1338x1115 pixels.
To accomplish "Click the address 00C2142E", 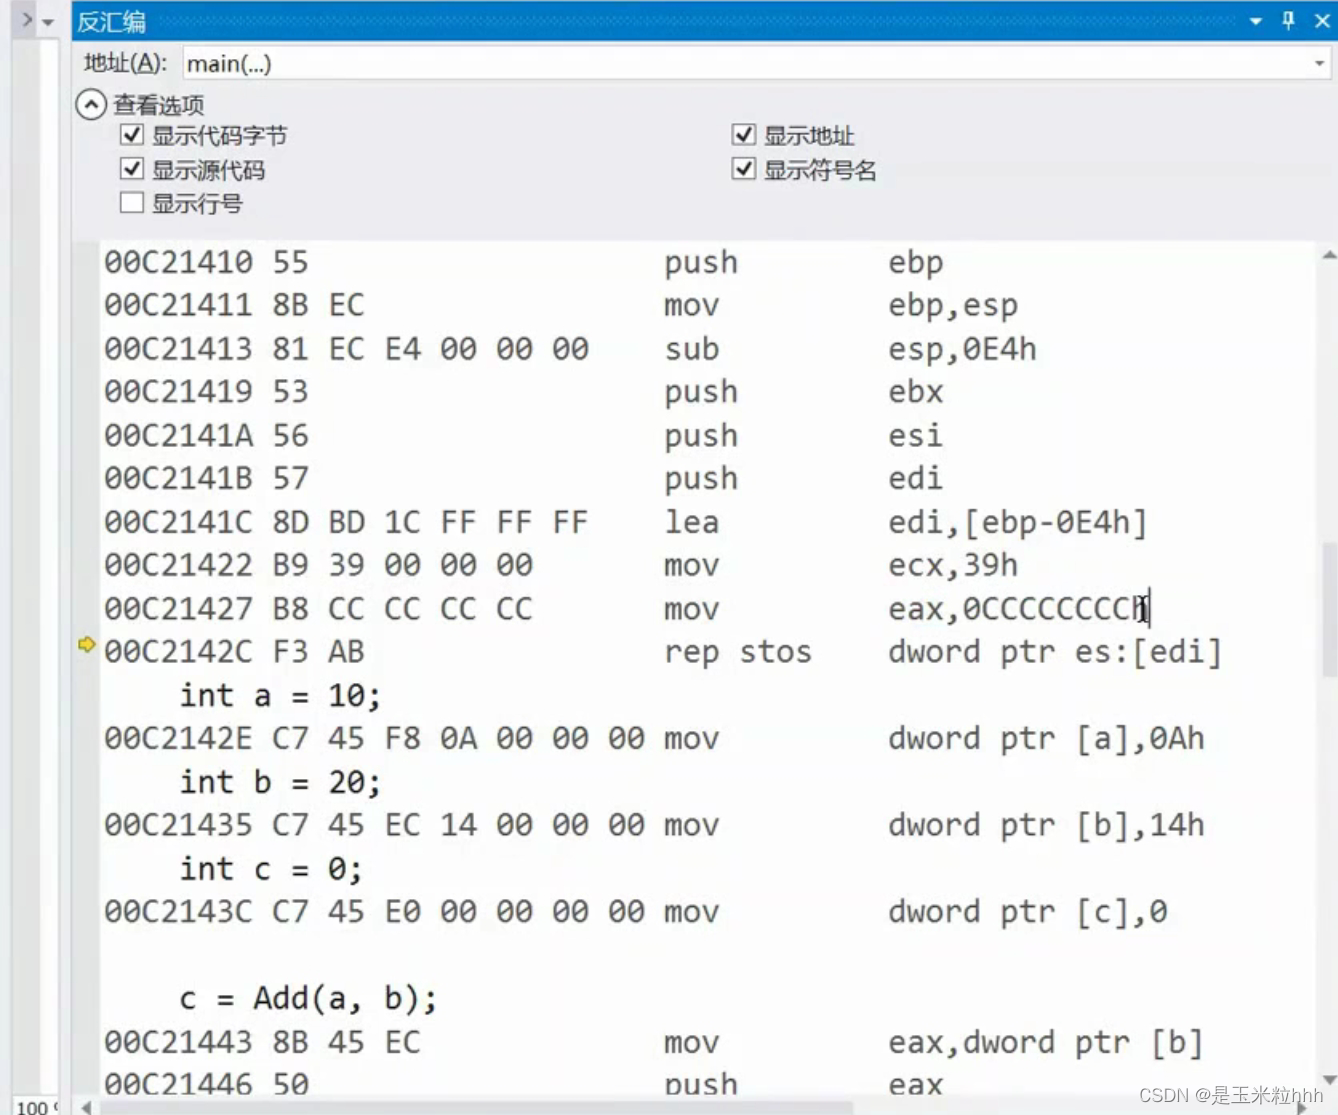I will [178, 739].
